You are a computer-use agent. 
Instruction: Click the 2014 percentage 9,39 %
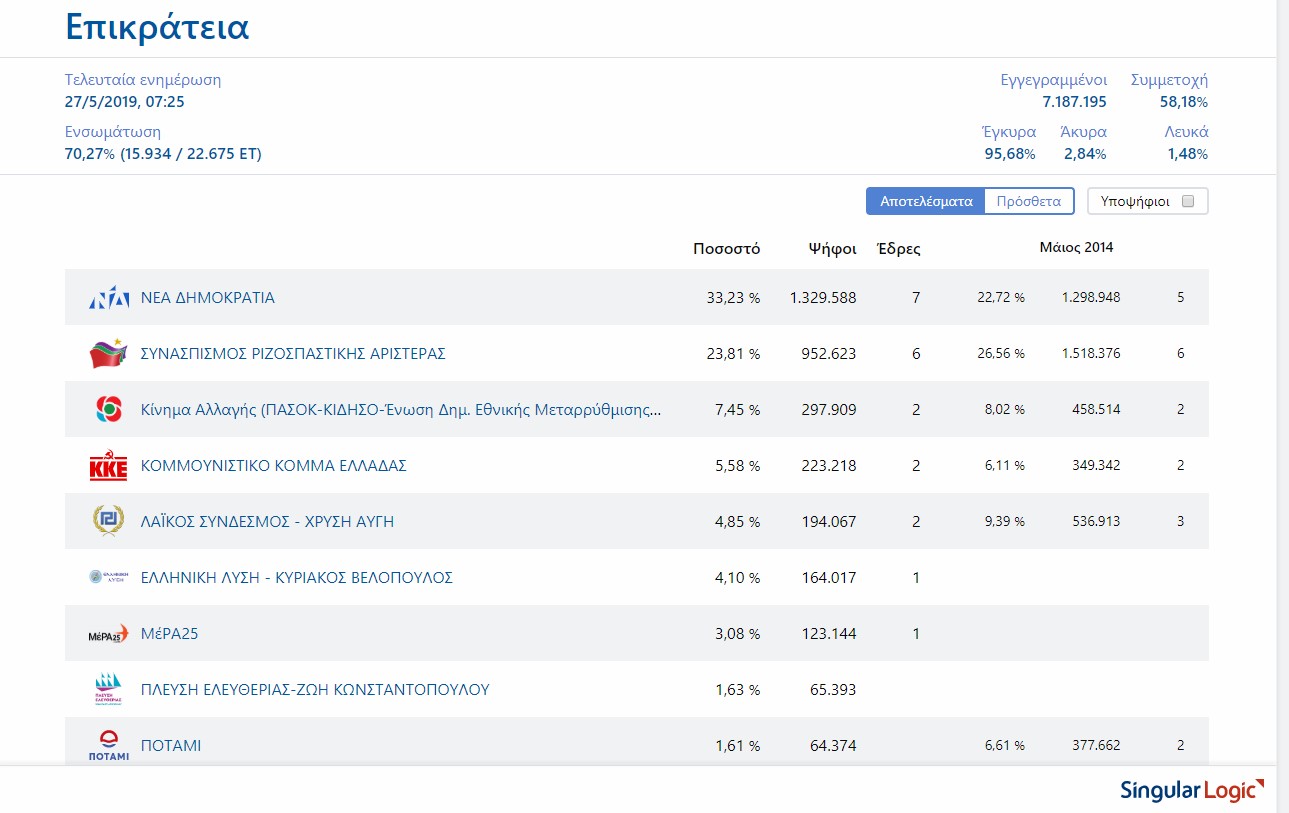coord(1005,522)
